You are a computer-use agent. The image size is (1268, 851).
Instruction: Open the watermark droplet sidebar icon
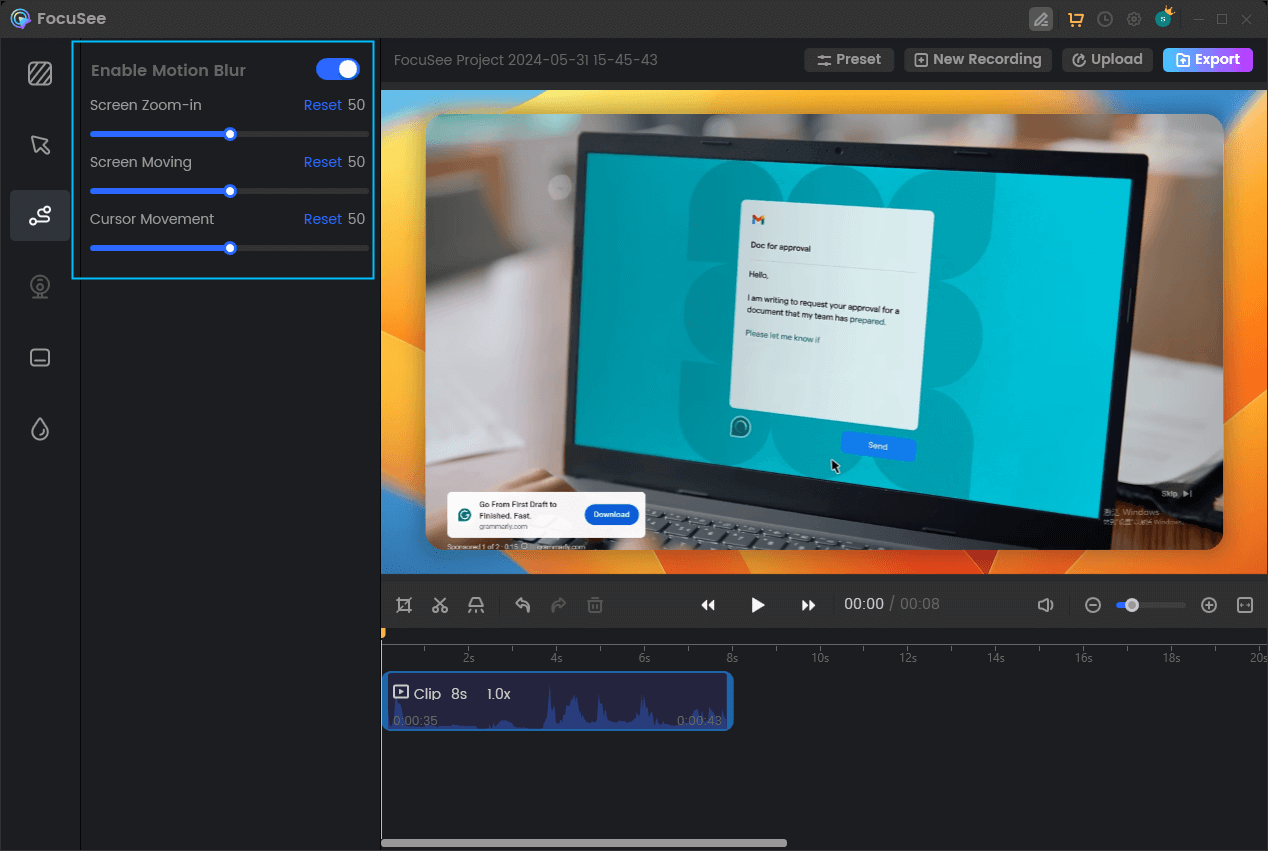coord(40,429)
